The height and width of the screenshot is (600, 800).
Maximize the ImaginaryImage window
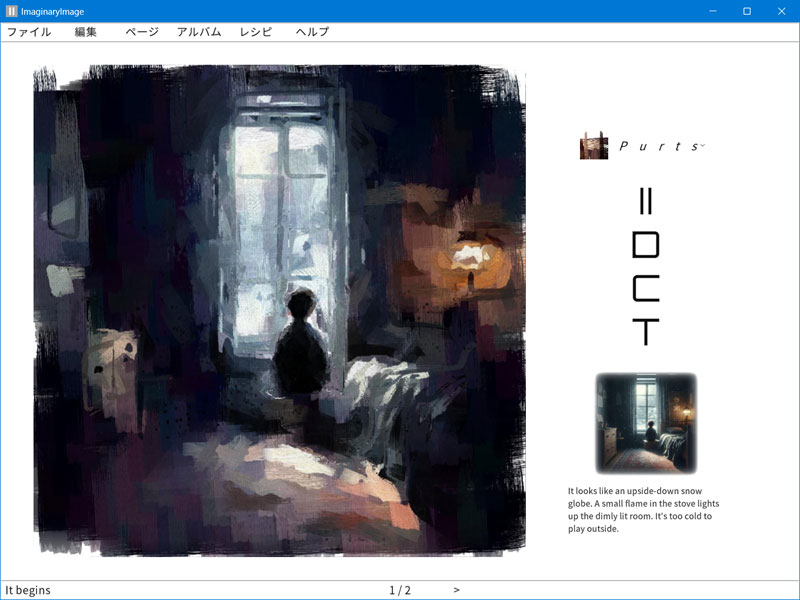[746, 11]
